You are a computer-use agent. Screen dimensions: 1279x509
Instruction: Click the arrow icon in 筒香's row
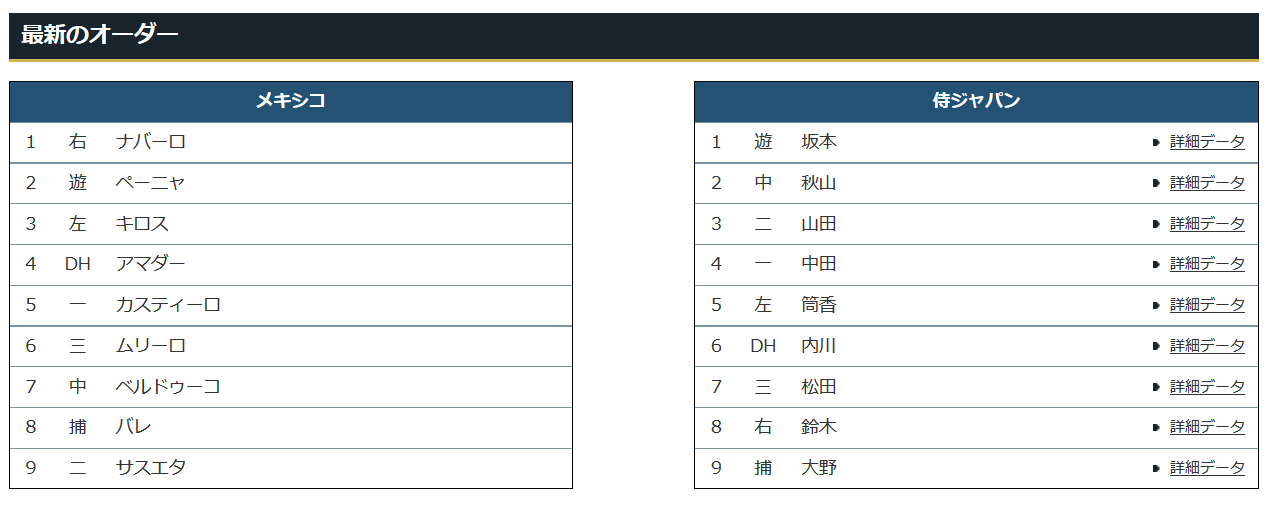tap(1157, 306)
